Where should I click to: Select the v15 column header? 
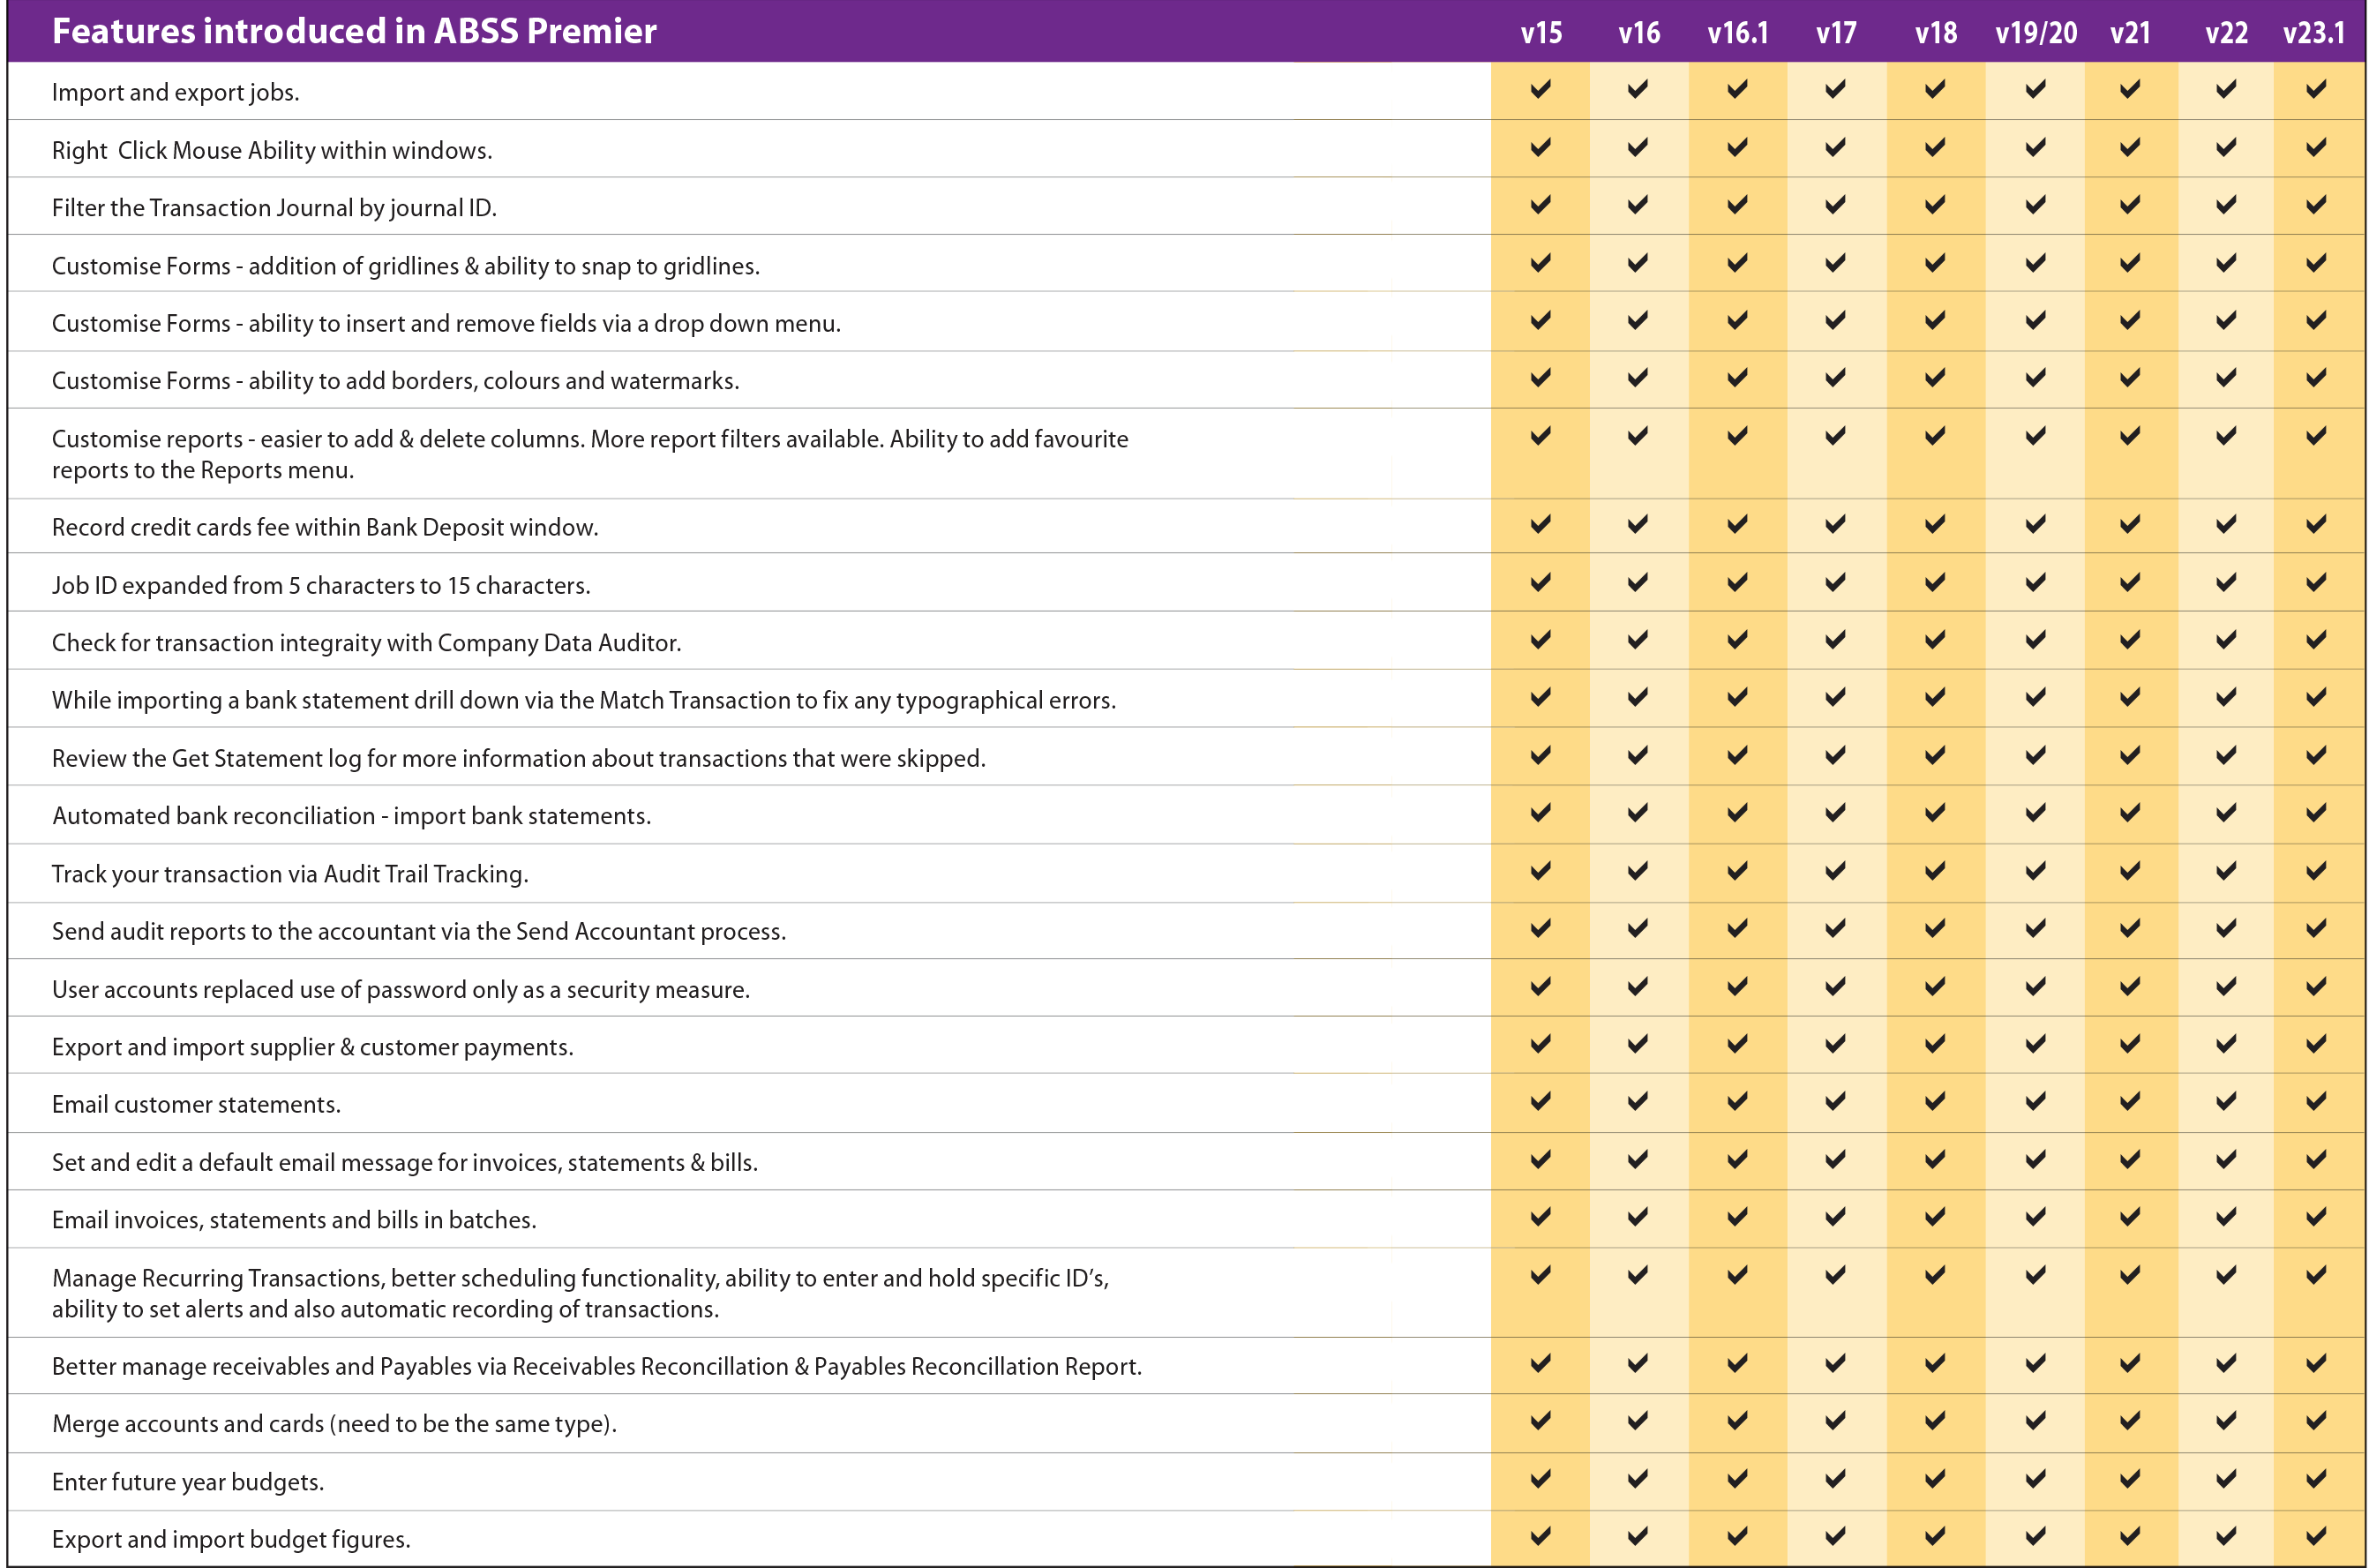coord(1540,33)
